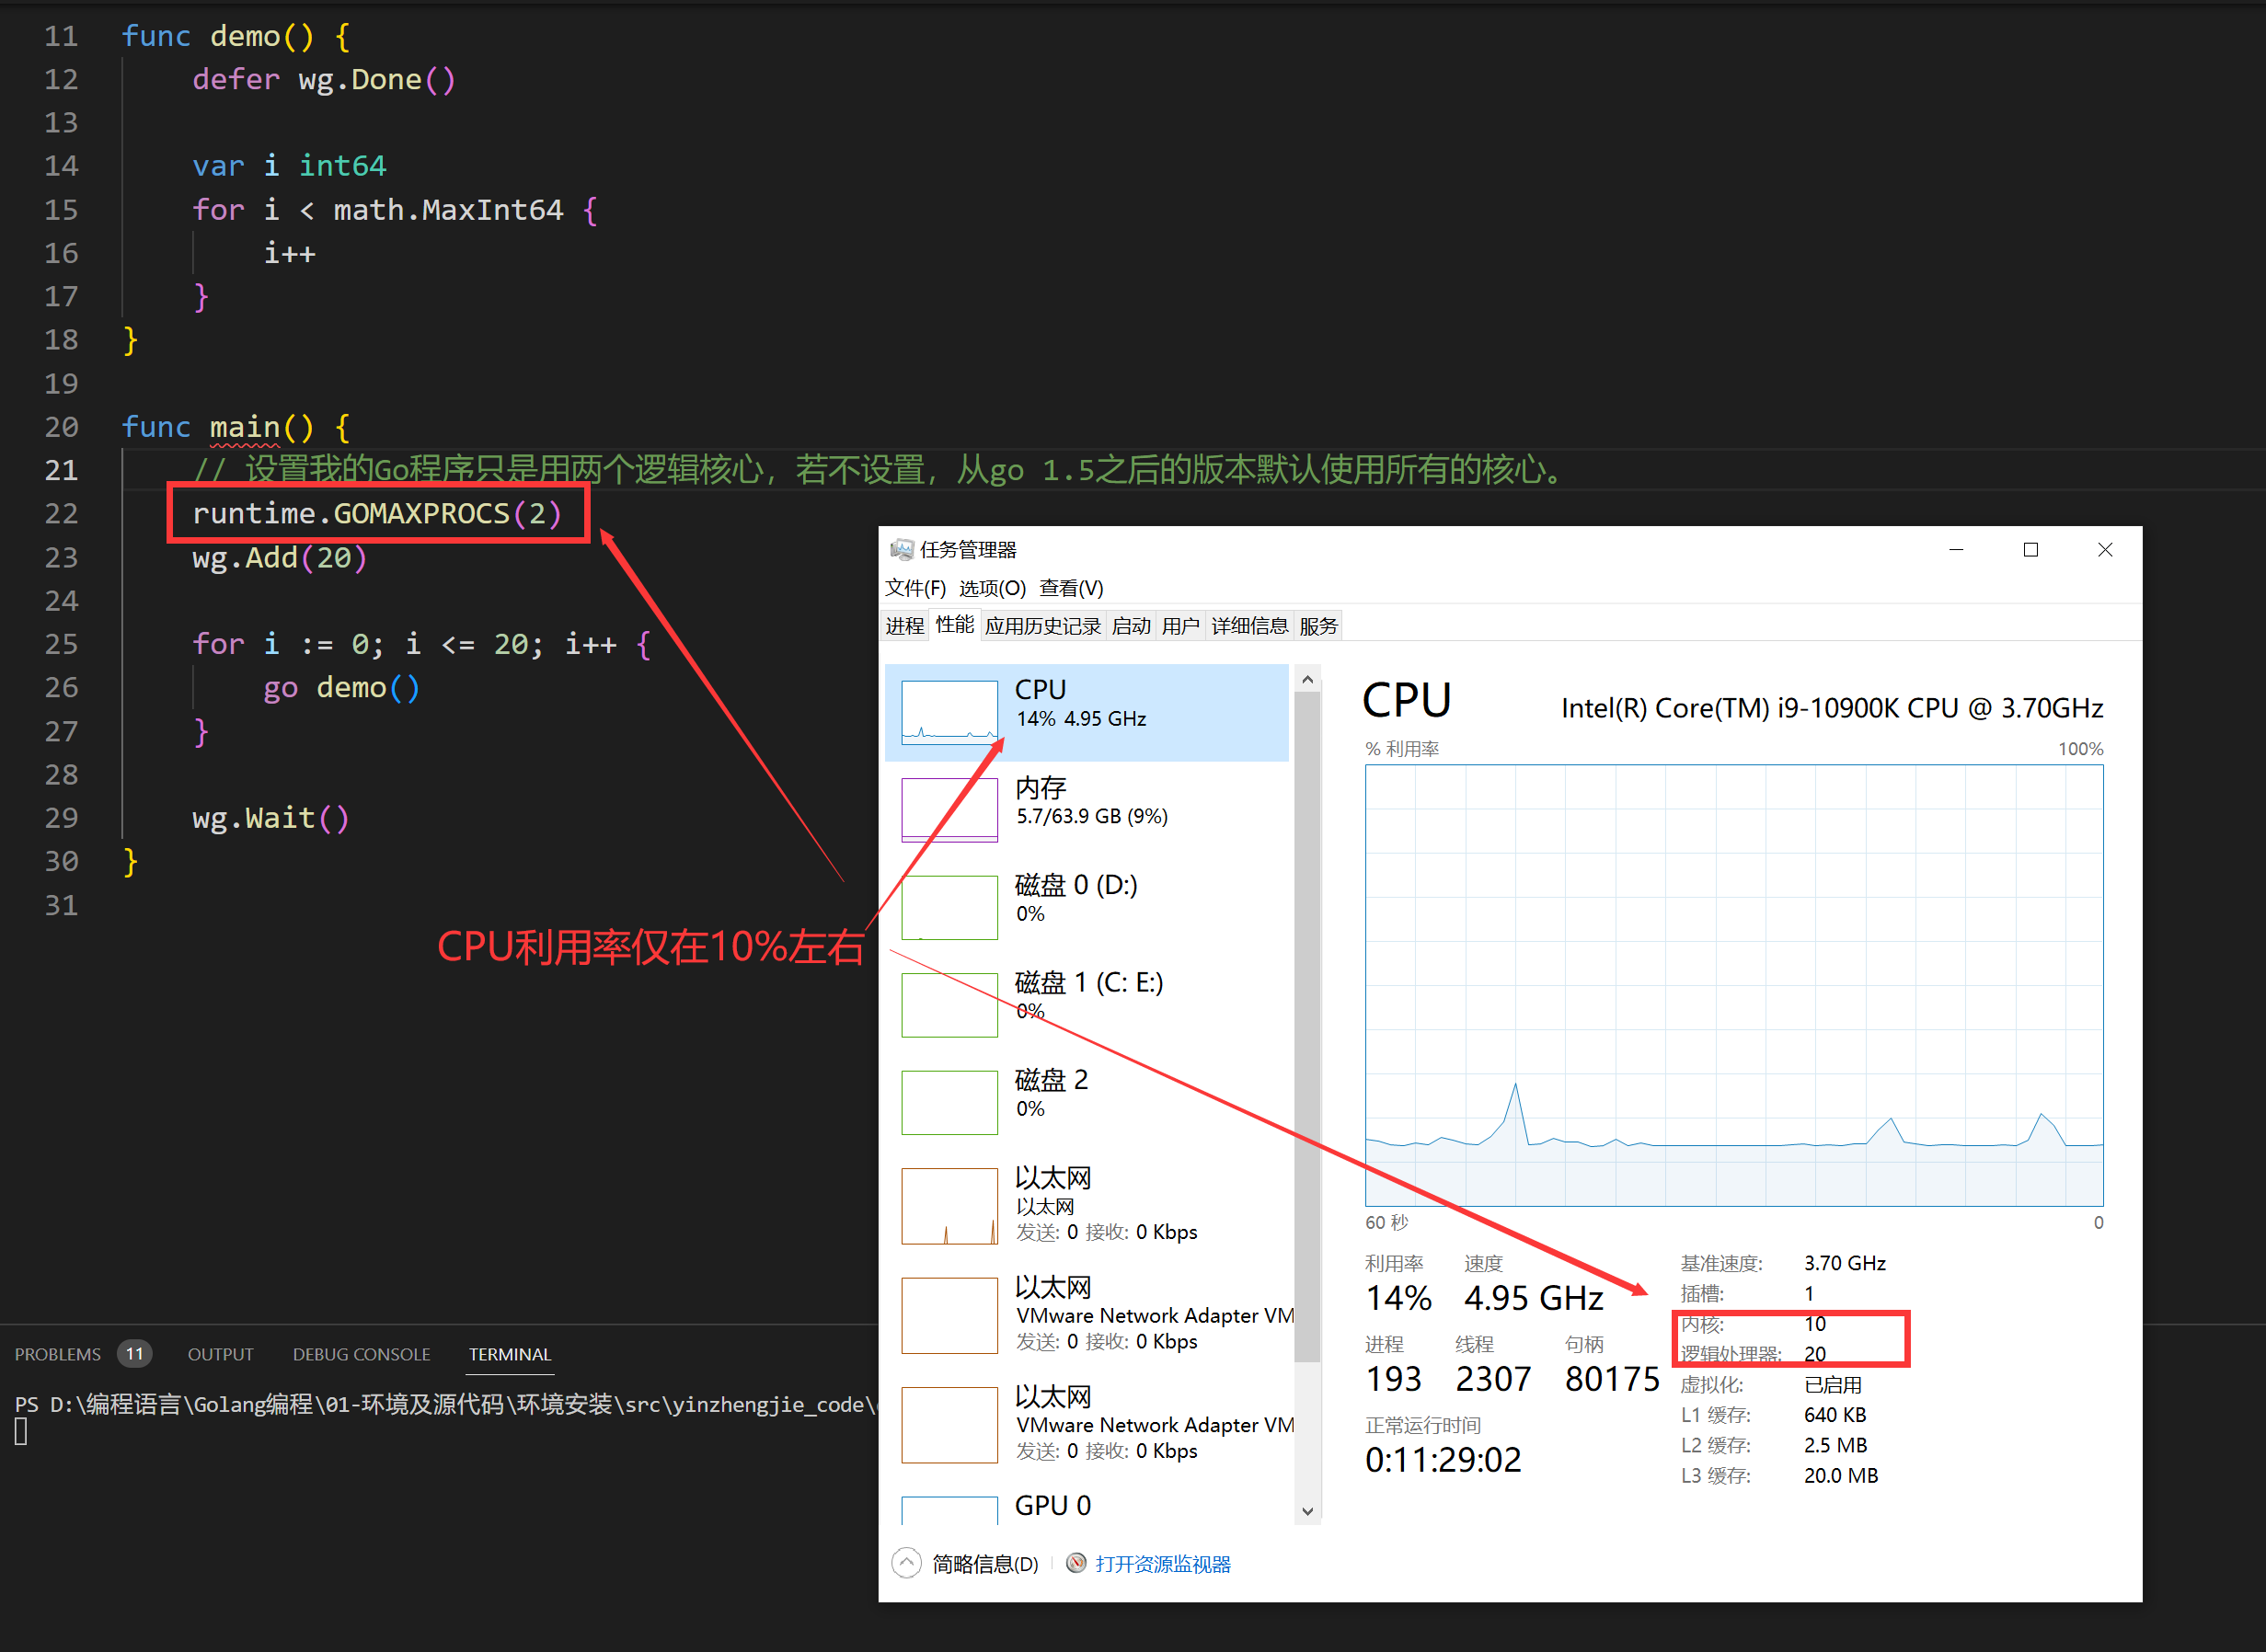This screenshot has width=2266, height=1652.
Task: Click the 简略信息(D) button
Action: (984, 1564)
